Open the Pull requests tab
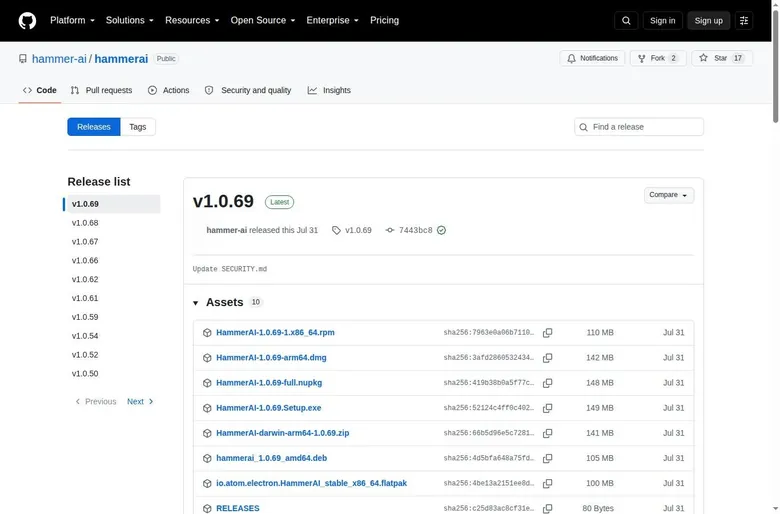780x514 pixels. [x=101, y=90]
